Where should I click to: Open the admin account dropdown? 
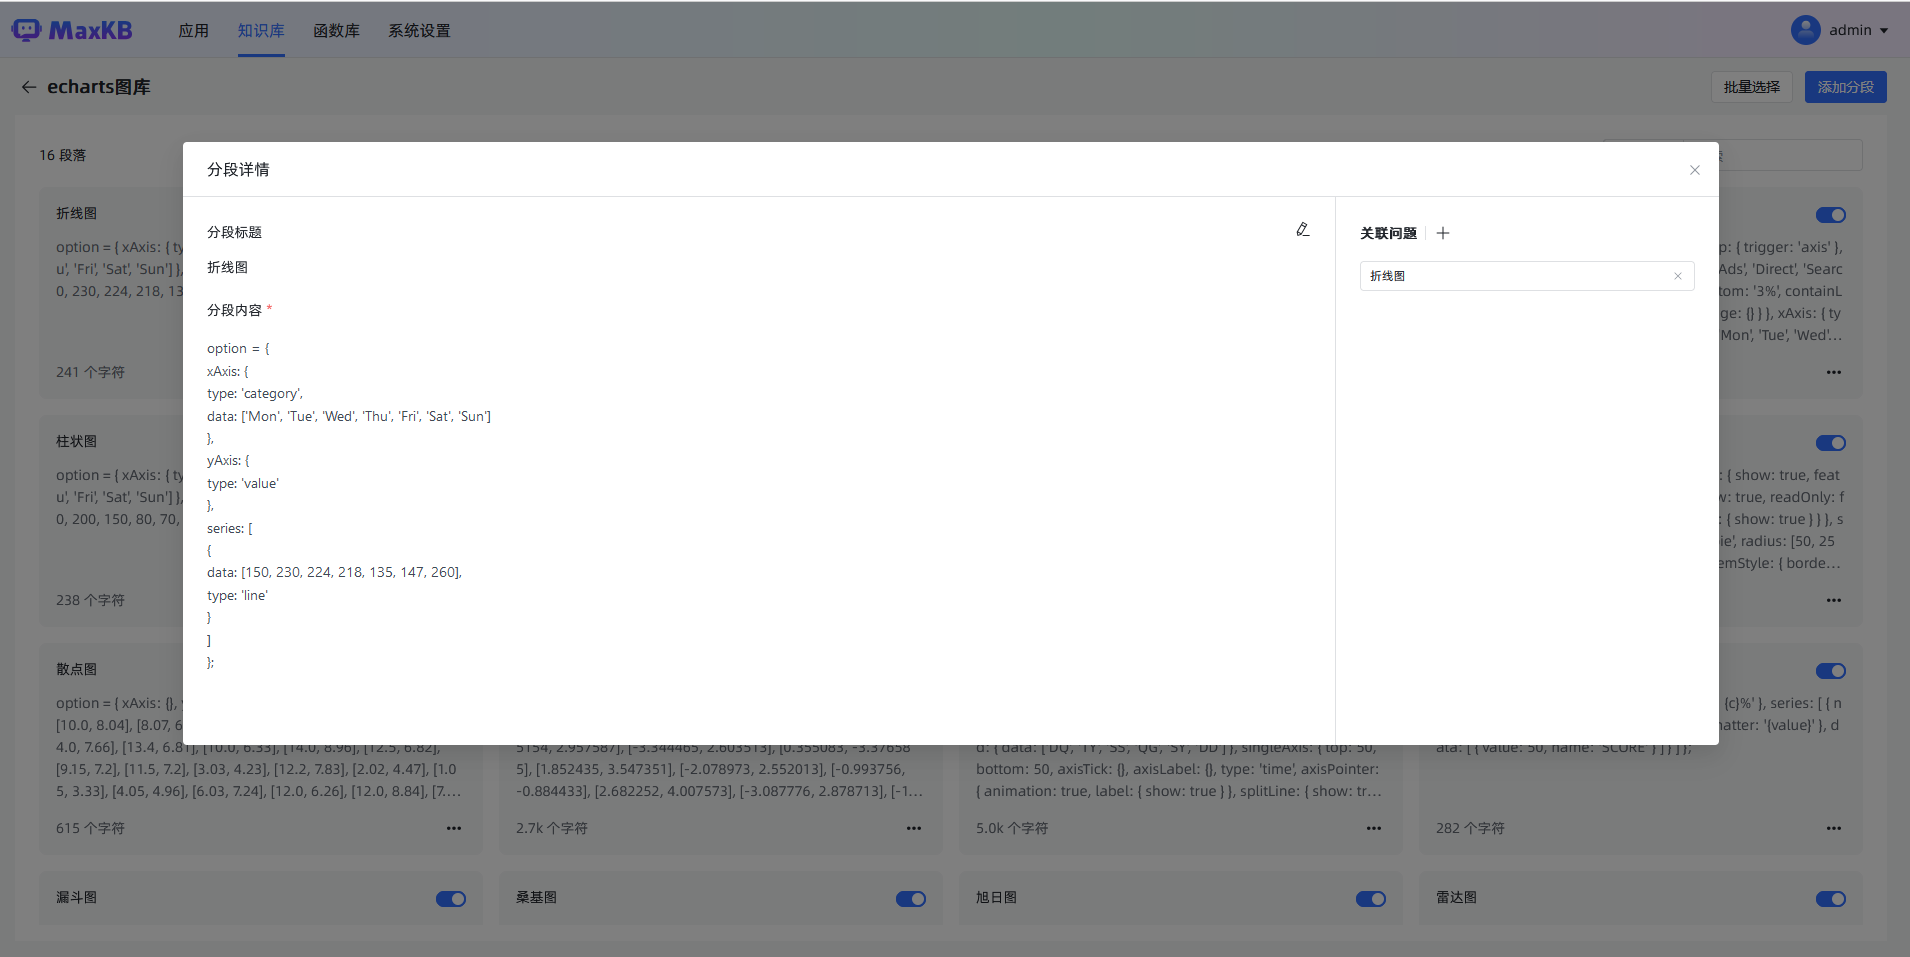(1856, 30)
